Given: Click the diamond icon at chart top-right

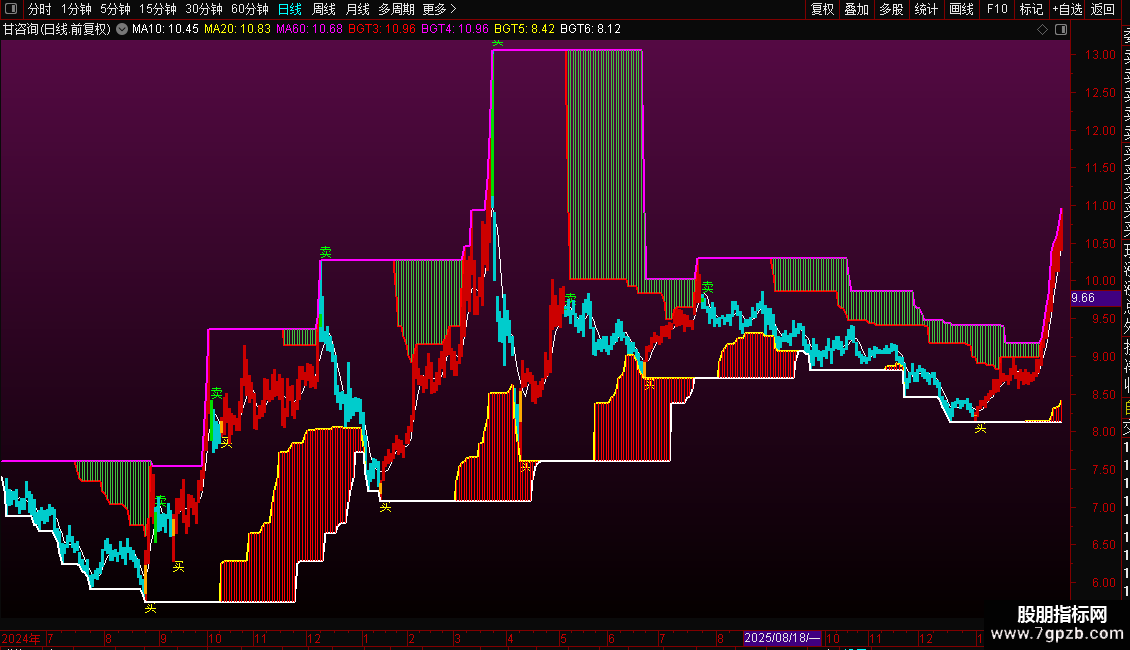Looking at the screenshot, I should 1042,30.
